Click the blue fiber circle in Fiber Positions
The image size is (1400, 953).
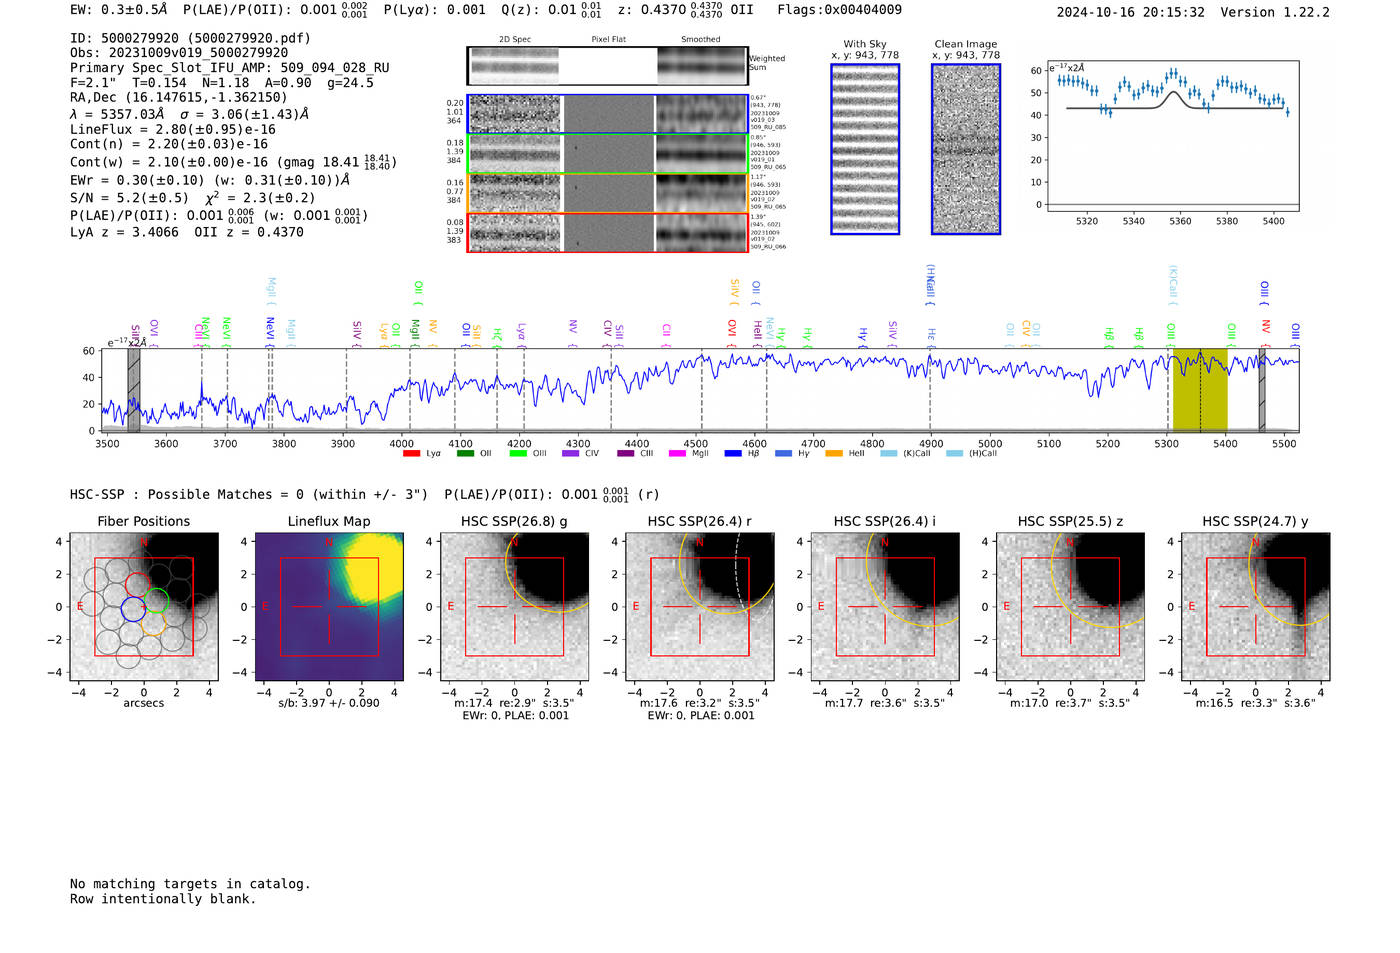pos(132,609)
